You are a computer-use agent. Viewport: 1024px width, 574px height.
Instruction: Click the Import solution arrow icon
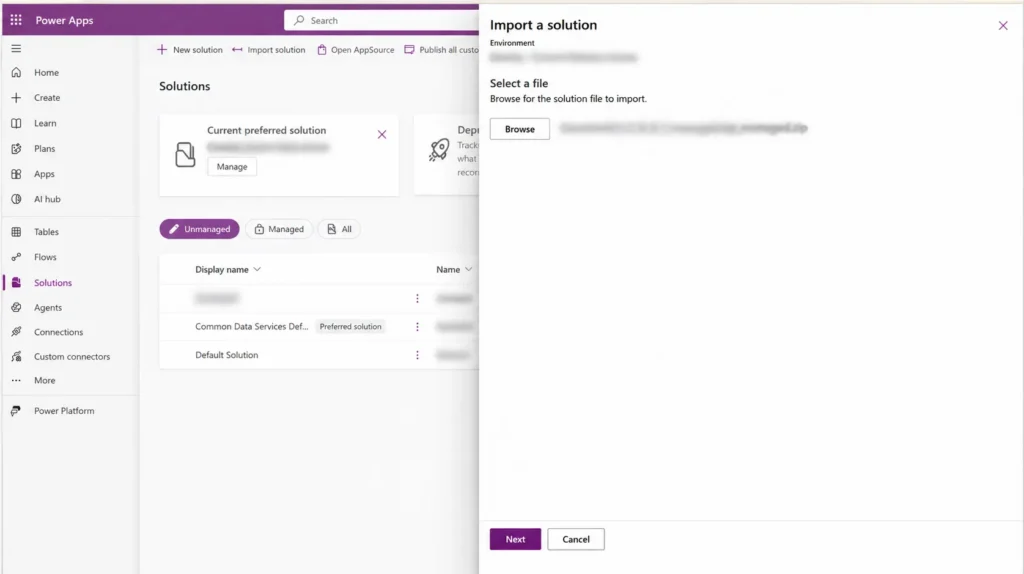[237, 50]
